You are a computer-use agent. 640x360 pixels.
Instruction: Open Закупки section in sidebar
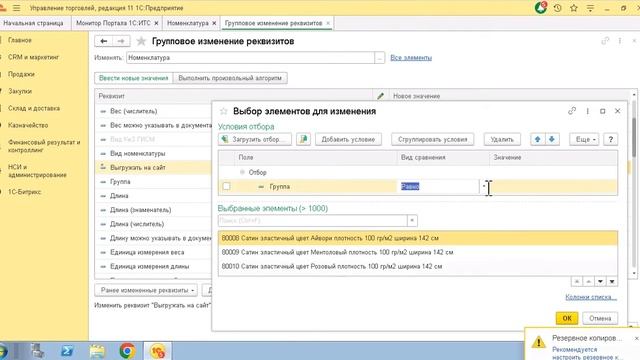click(20, 91)
